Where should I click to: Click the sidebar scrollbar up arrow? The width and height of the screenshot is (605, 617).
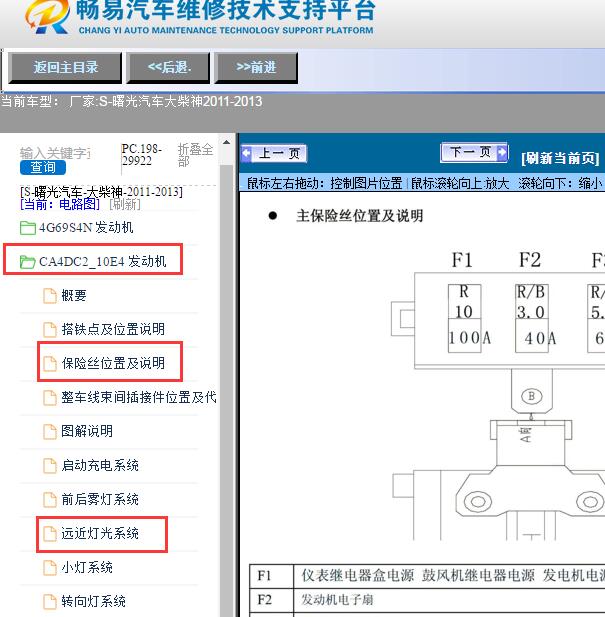coord(227,142)
